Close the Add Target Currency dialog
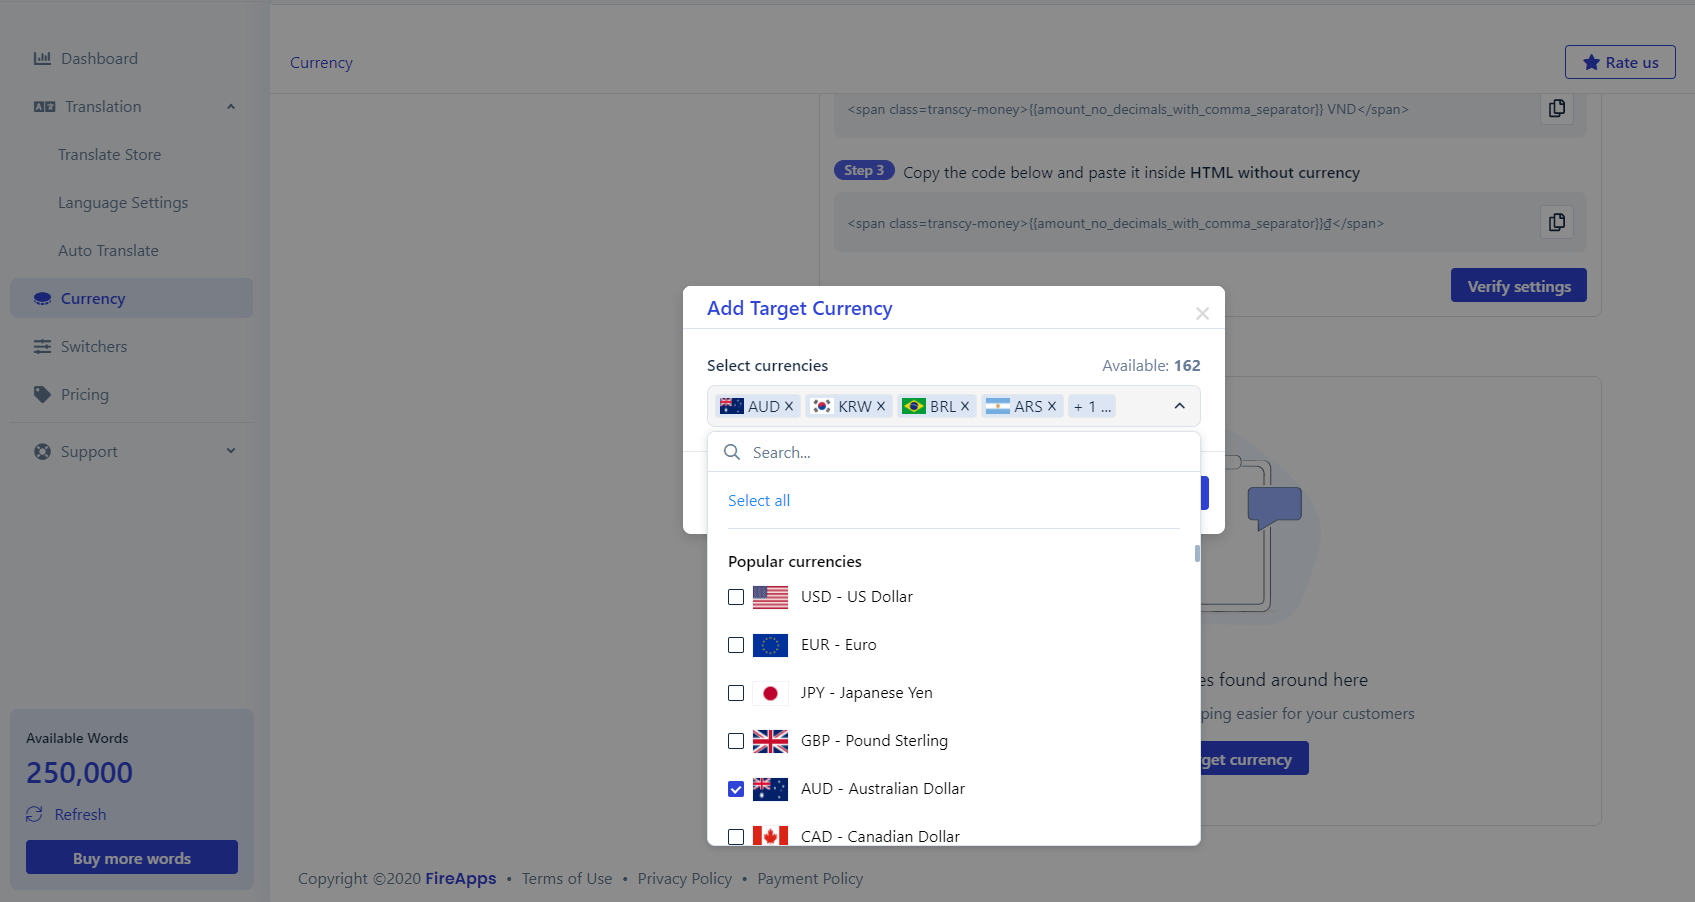Viewport: 1695px width, 902px height. pos(1202,314)
